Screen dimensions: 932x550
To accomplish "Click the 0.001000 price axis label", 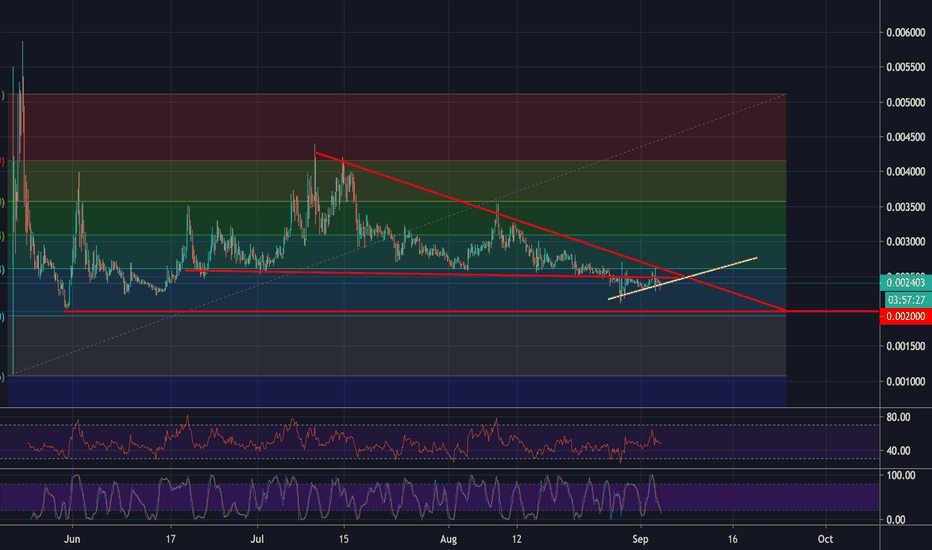I will coord(905,381).
